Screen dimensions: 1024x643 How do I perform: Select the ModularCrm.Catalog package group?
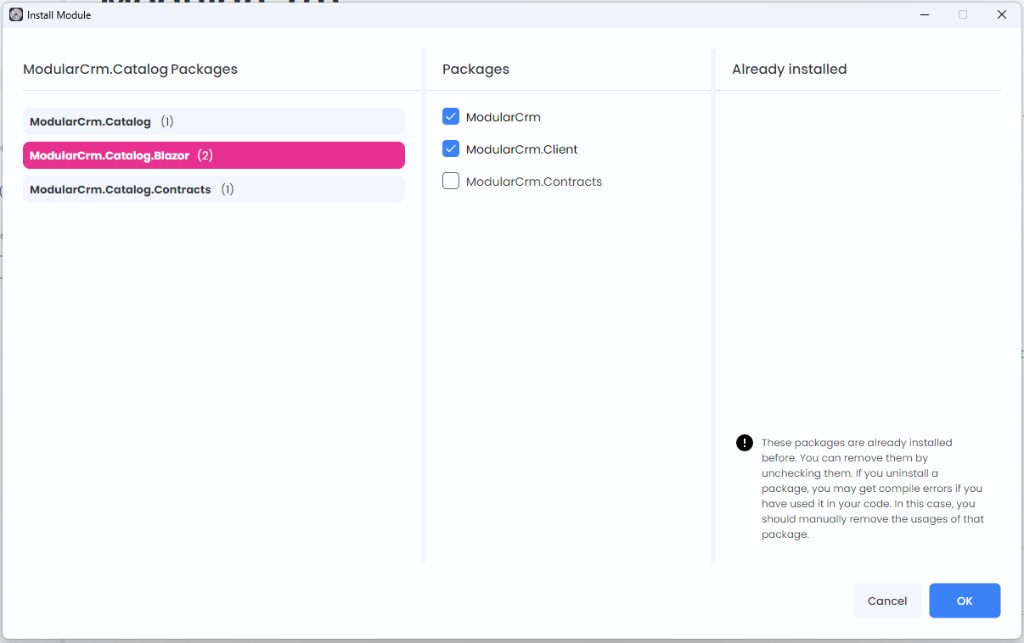(213, 121)
